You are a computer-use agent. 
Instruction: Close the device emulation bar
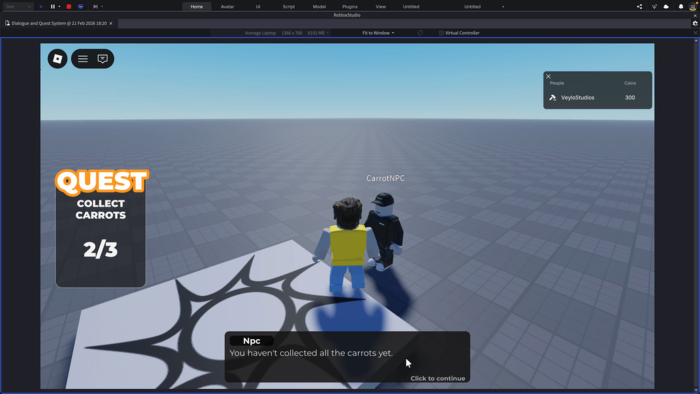click(695, 33)
